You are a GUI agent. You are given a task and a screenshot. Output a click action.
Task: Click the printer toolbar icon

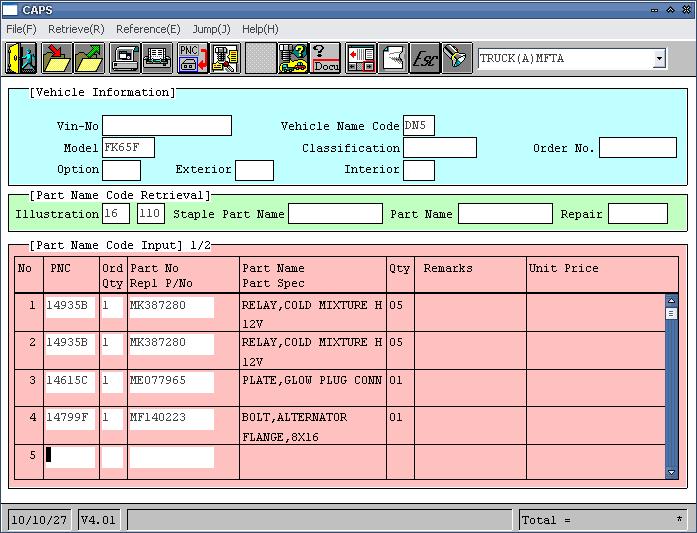click(x=157, y=58)
